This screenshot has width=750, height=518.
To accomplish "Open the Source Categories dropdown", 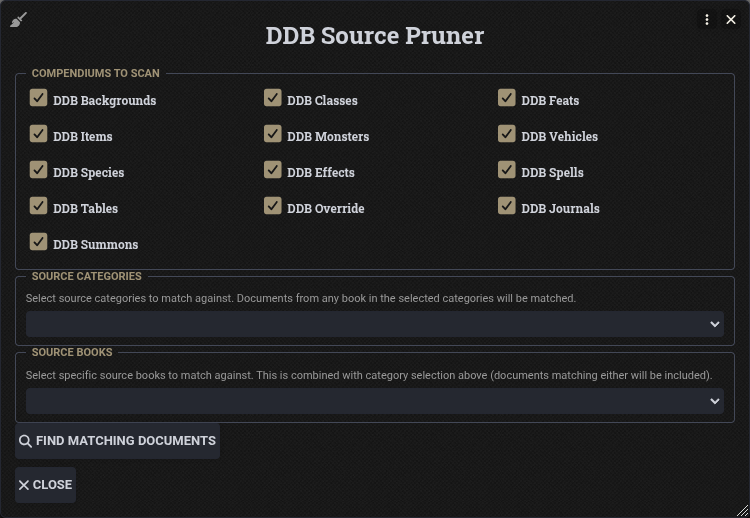I will (375, 324).
